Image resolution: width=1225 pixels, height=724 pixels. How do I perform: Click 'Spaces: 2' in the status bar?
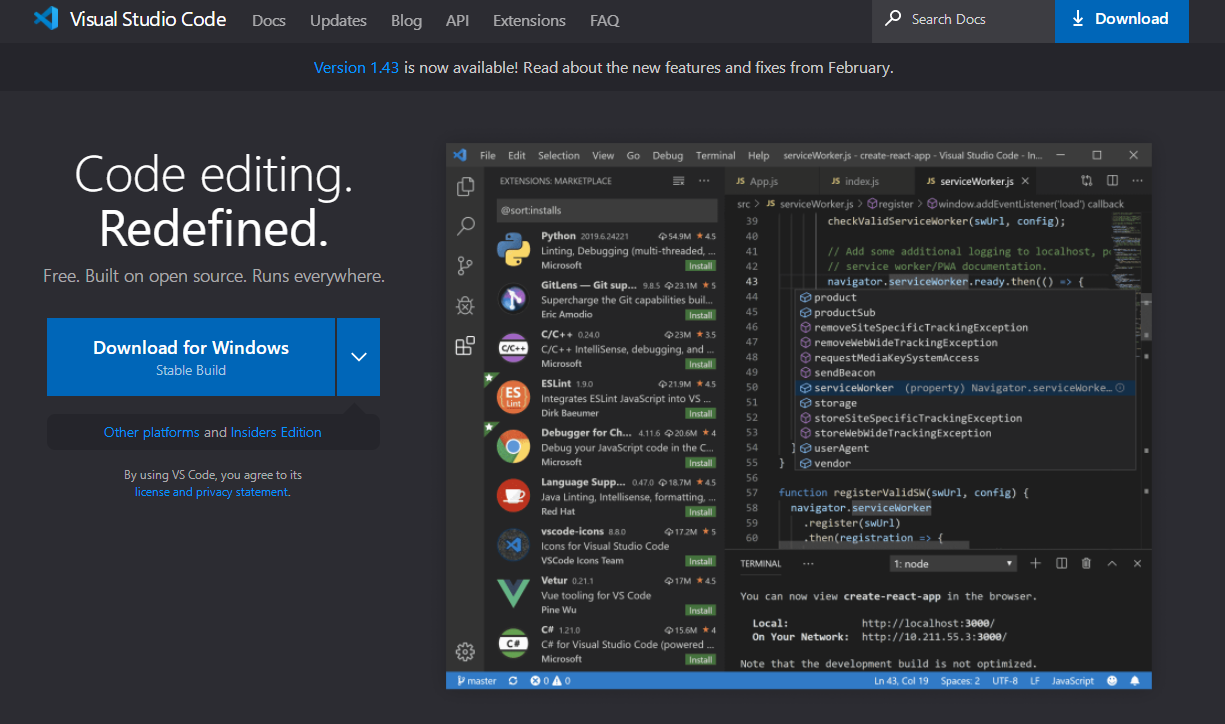tap(960, 681)
